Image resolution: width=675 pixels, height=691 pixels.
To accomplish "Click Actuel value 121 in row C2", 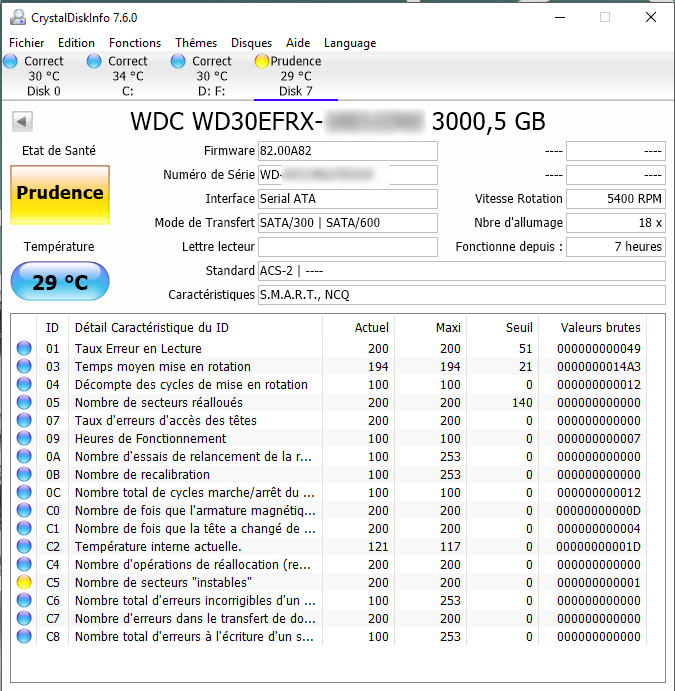I will [x=378, y=546].
